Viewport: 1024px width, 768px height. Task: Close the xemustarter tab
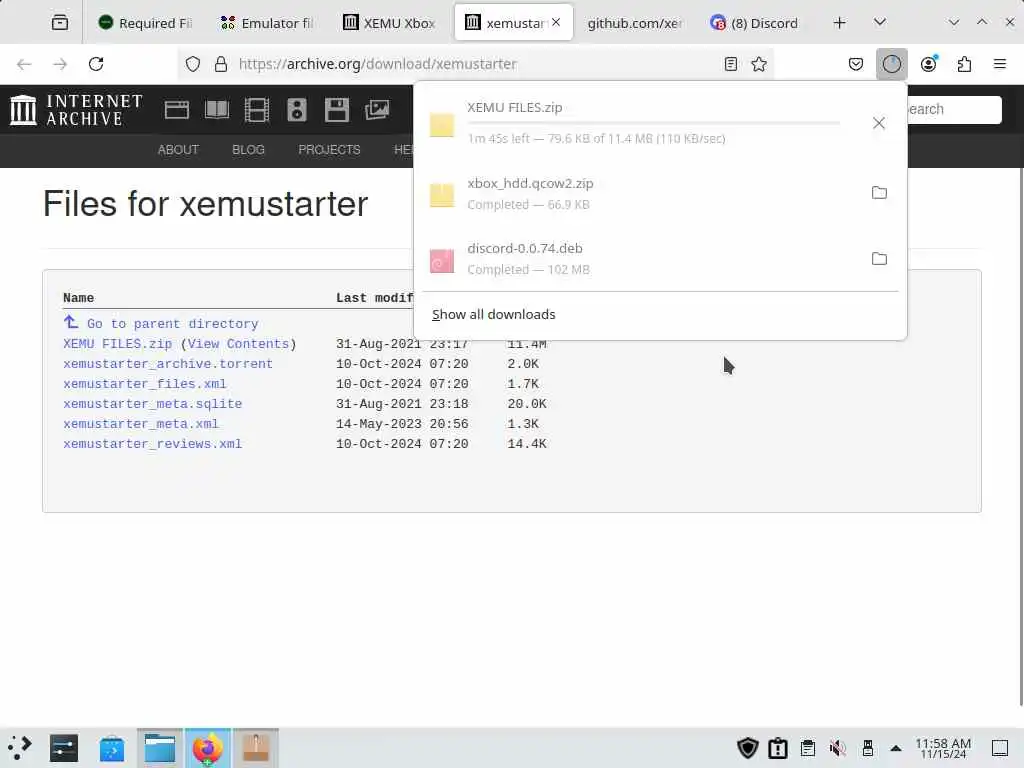(556, 22)
